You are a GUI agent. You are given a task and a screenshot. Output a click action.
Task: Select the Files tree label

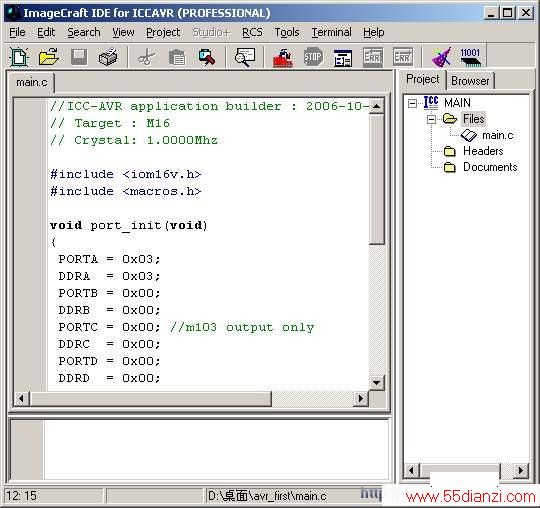tap(474, 119)
